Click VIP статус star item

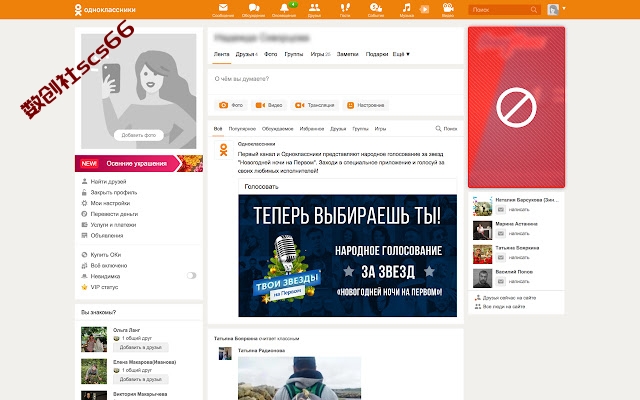pyautogui.click(x=100, y=287)
